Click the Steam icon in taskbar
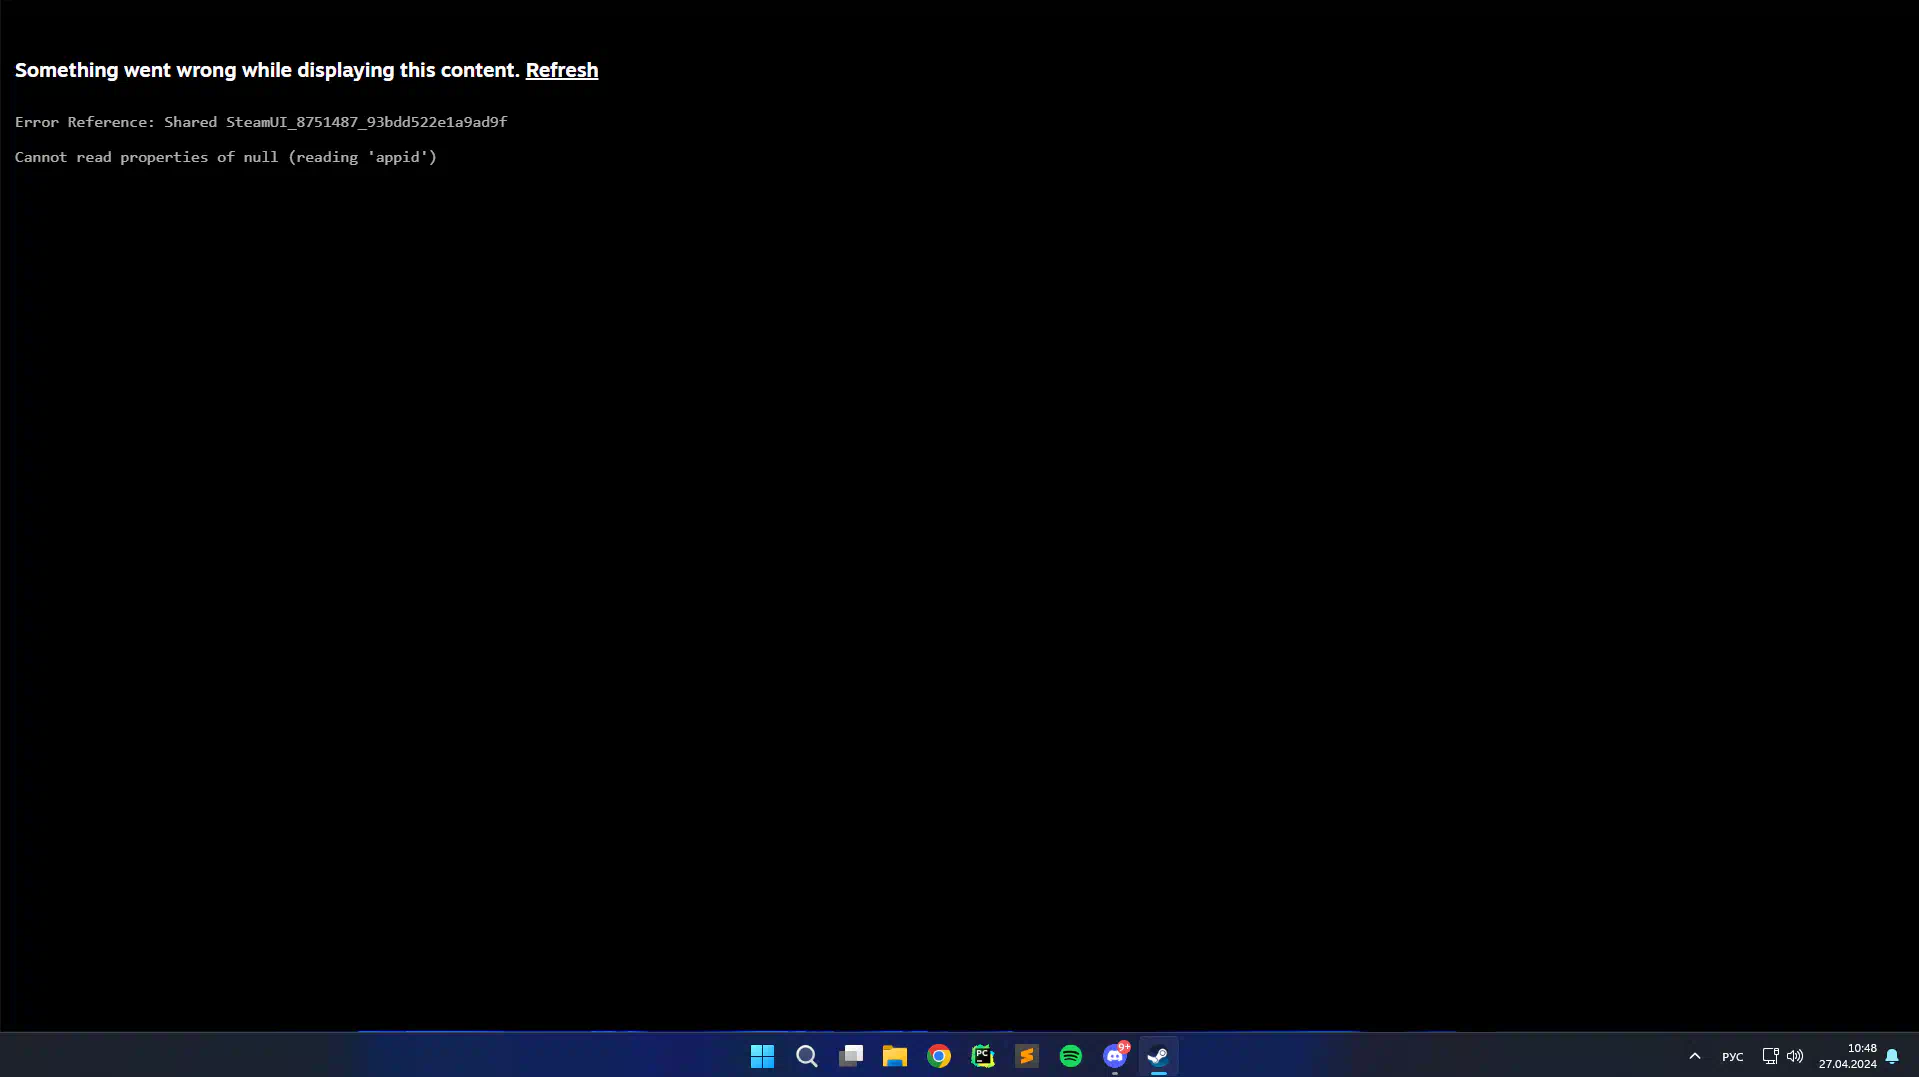Image resolution: width=1919 pixels, height=1077 pixels. click(1158, 1056)
